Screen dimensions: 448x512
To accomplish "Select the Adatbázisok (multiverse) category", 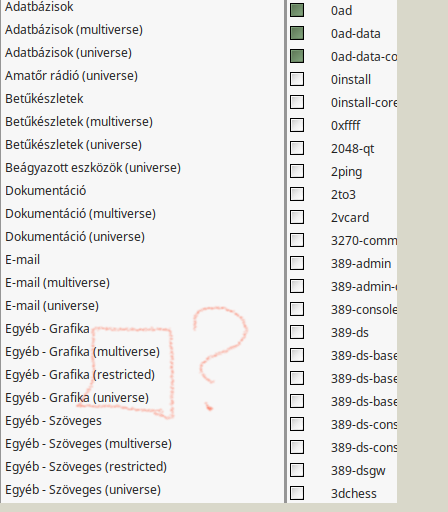I will [x=74, y=30].
